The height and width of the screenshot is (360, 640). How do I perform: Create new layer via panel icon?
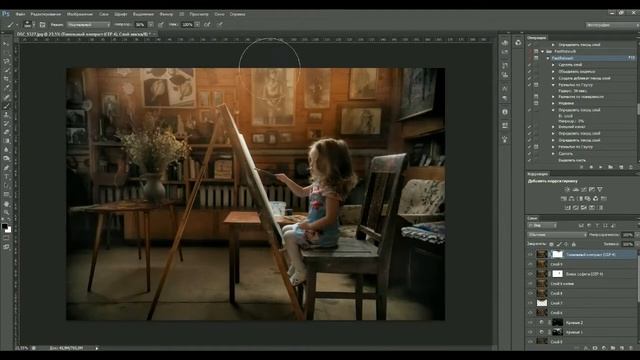coord(622,348)
